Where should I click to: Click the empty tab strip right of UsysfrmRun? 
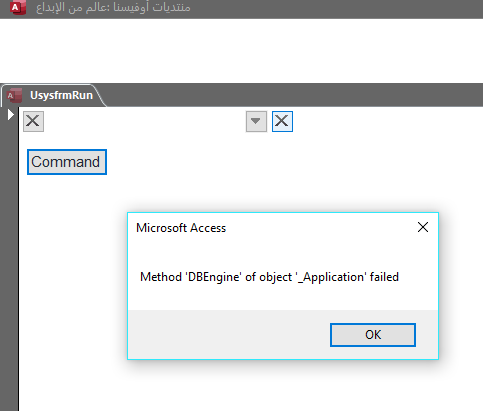click(293, 95)
